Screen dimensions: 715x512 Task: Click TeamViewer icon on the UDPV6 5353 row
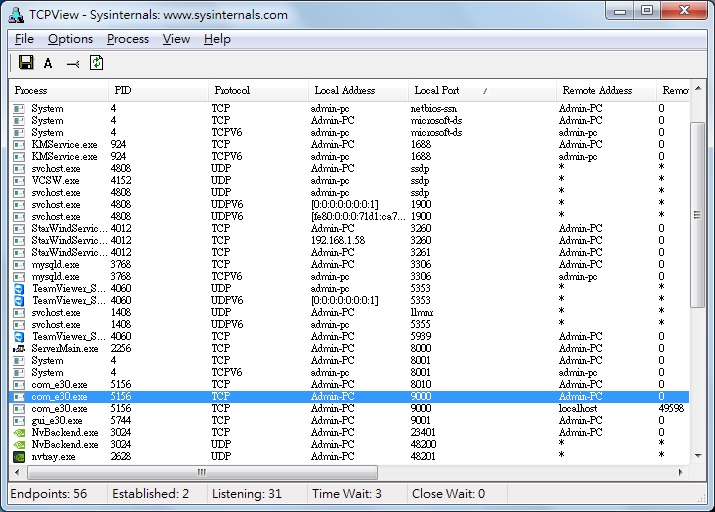pyautogui.click(x=19, y=300)
